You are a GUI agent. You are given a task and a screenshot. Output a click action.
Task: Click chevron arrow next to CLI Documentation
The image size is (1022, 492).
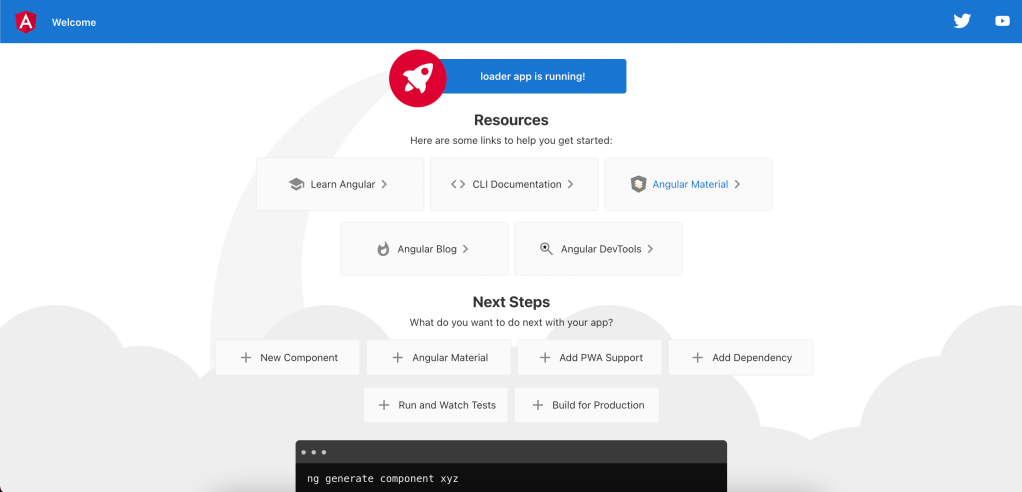pyautogui.click(x=571, y=184)
